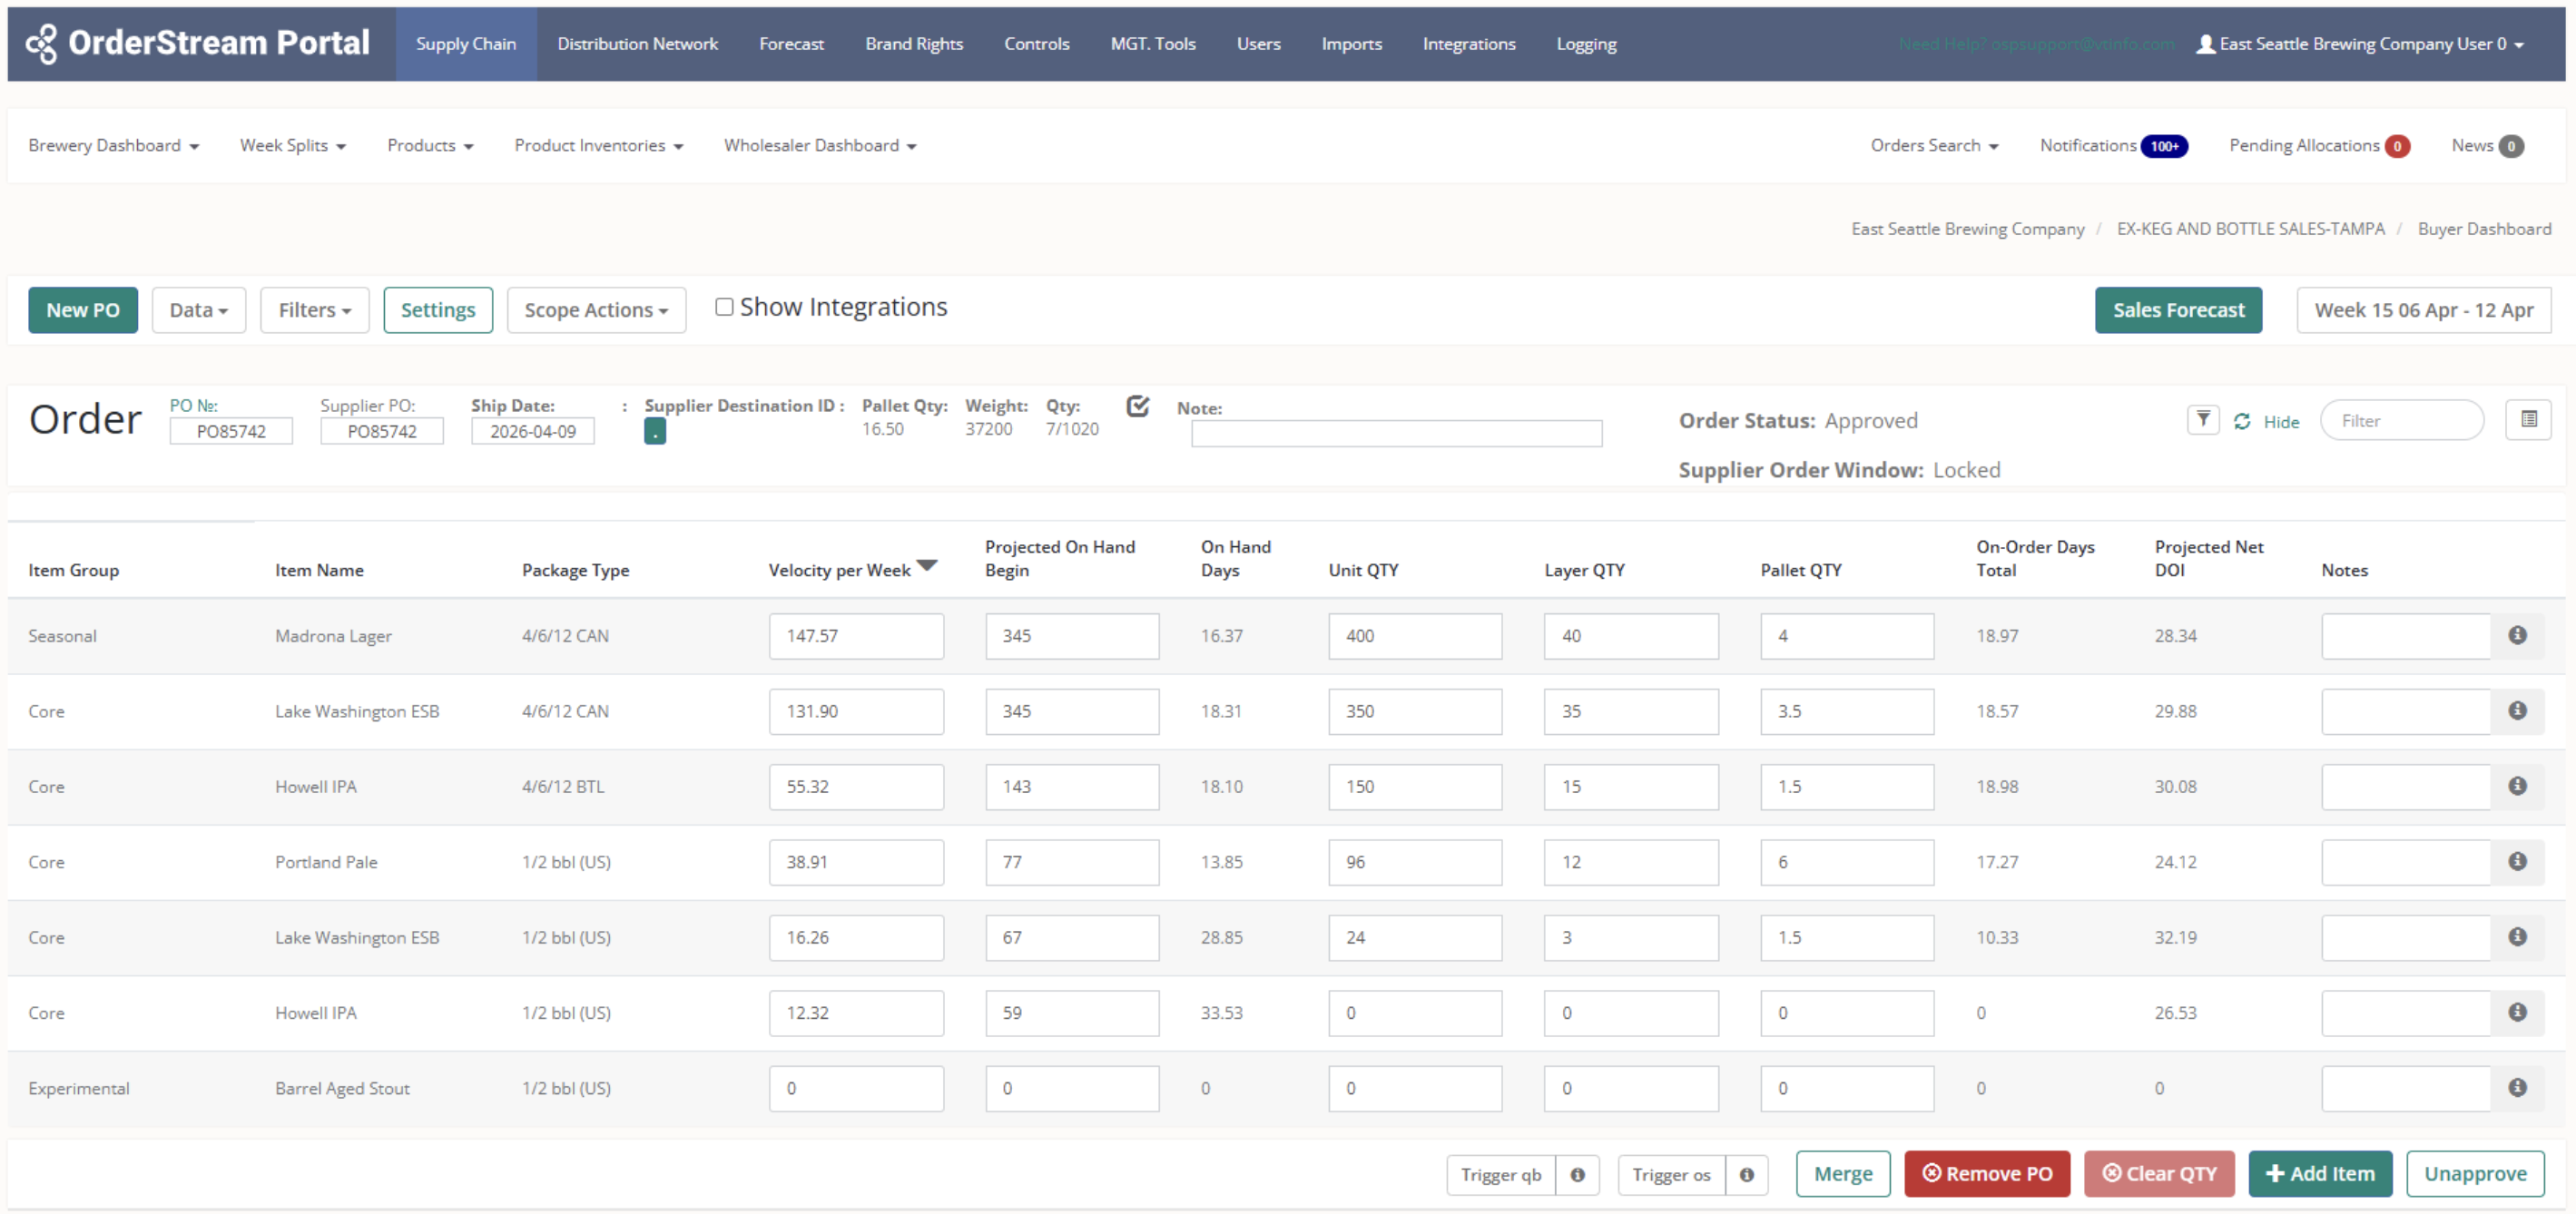Open the Controls nav item
Screen dimensions: 2576x1214
click(1036, 44)
